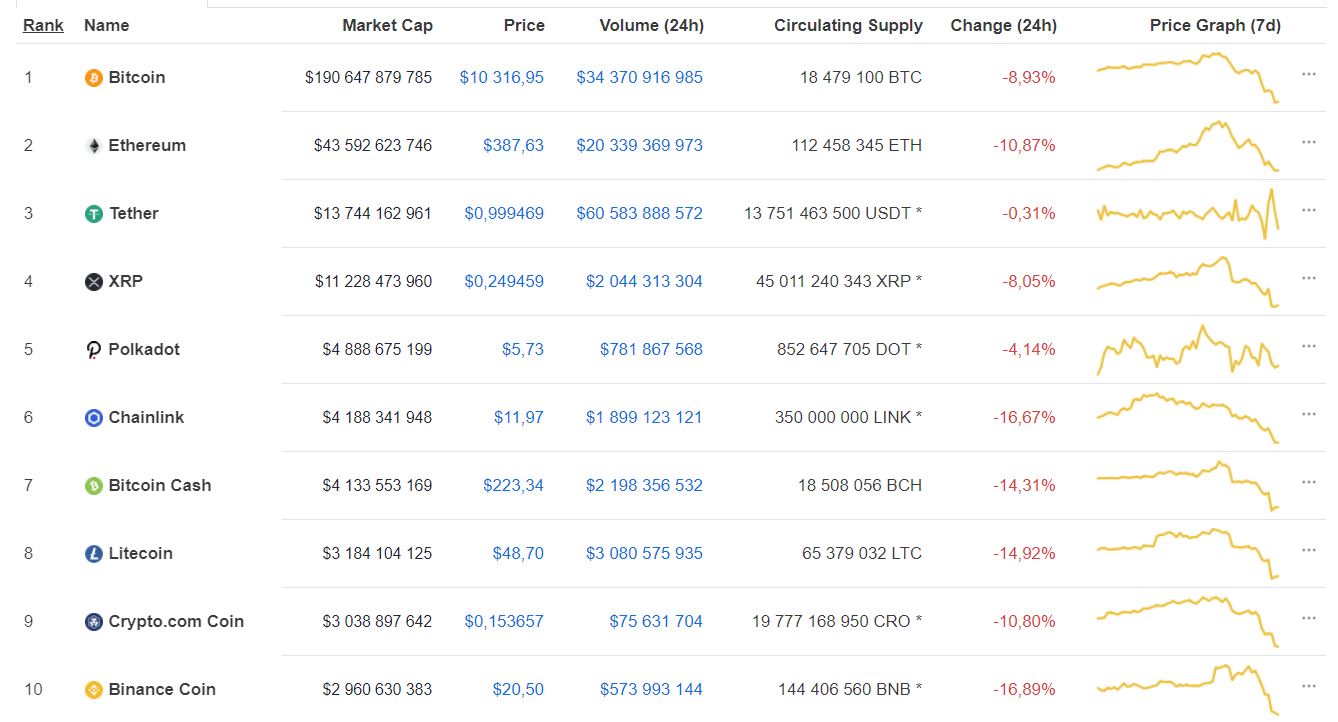Sort by the Volume (24h) column header
The width and height of the screenshot is (1338, 722).
coord(651,25)
